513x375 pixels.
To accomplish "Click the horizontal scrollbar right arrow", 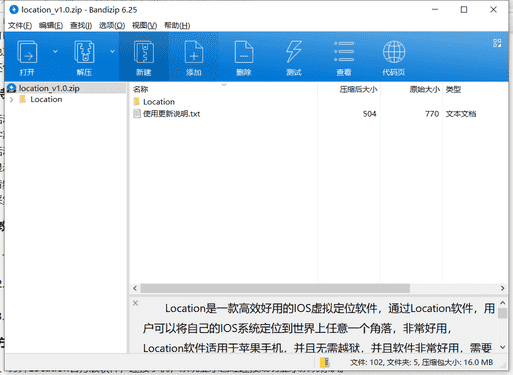I will (x=502, y=288).
